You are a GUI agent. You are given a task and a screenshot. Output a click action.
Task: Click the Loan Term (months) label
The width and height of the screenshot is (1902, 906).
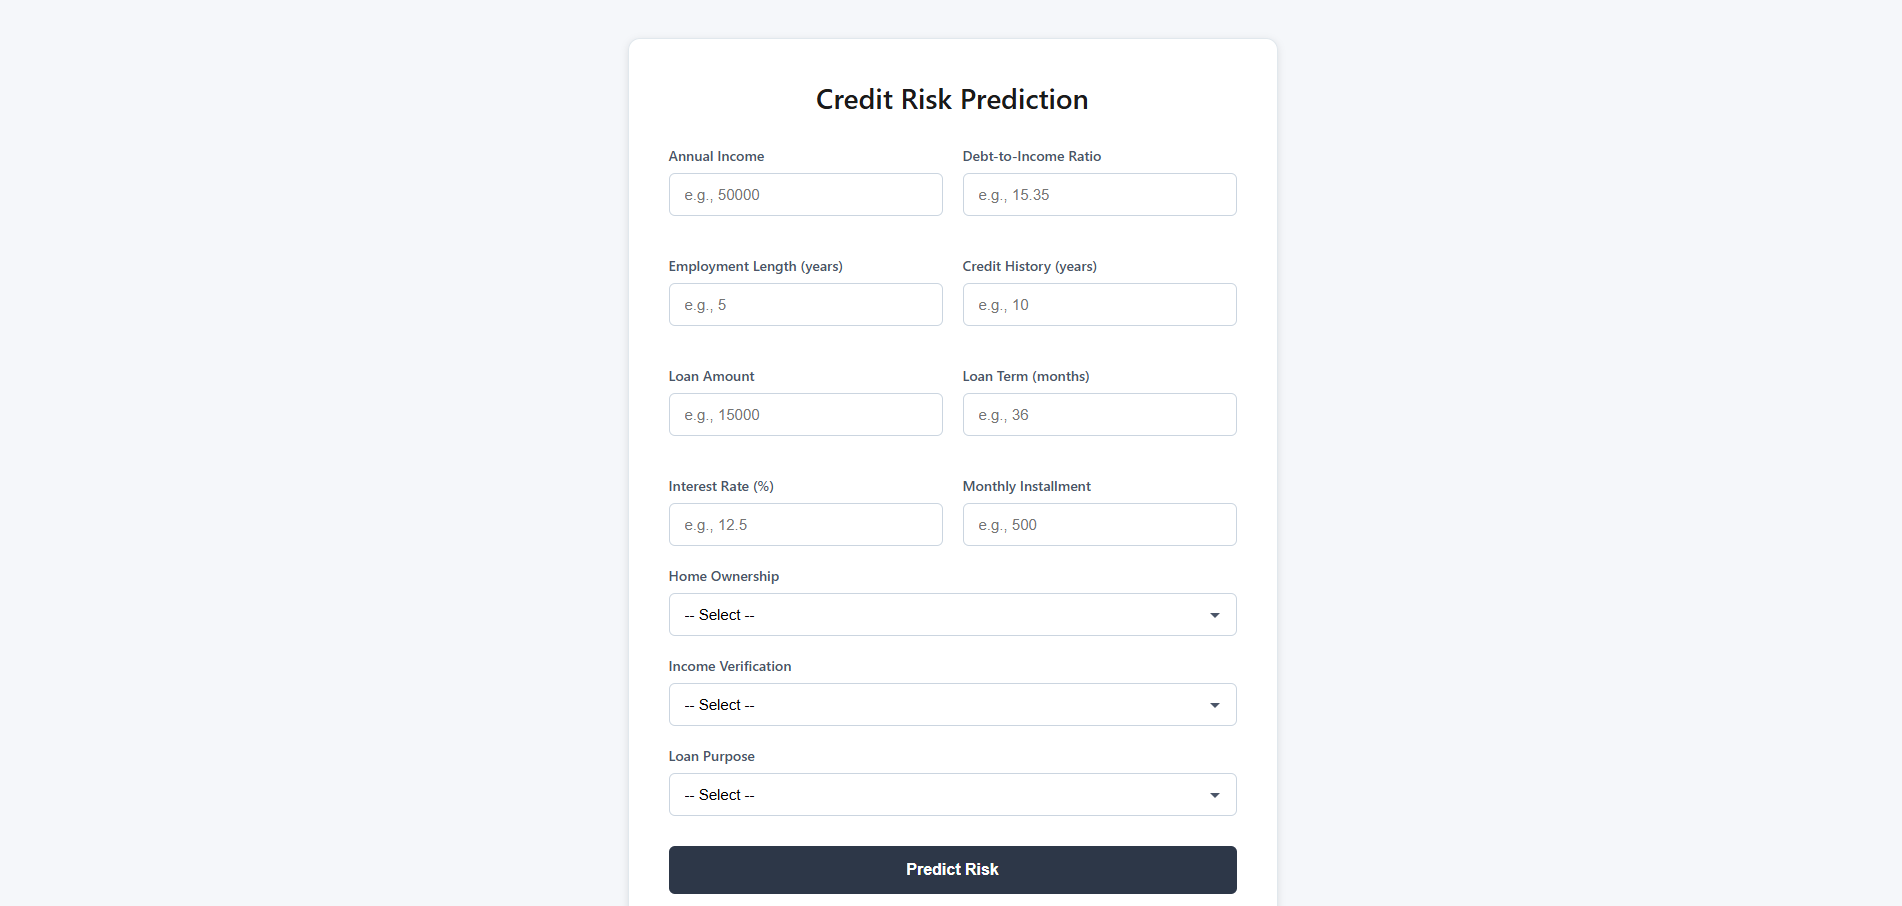(1025, 376)
